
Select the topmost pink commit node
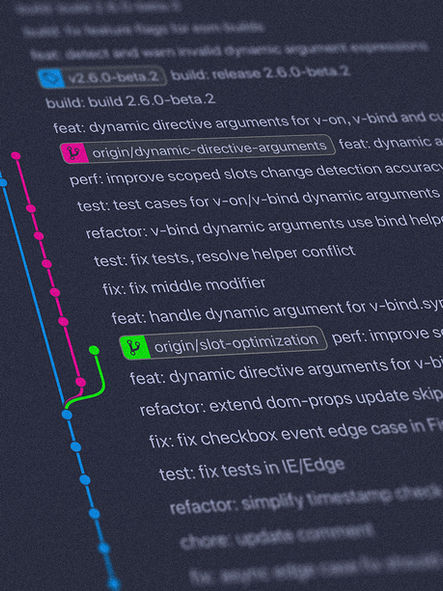[15, 155]
